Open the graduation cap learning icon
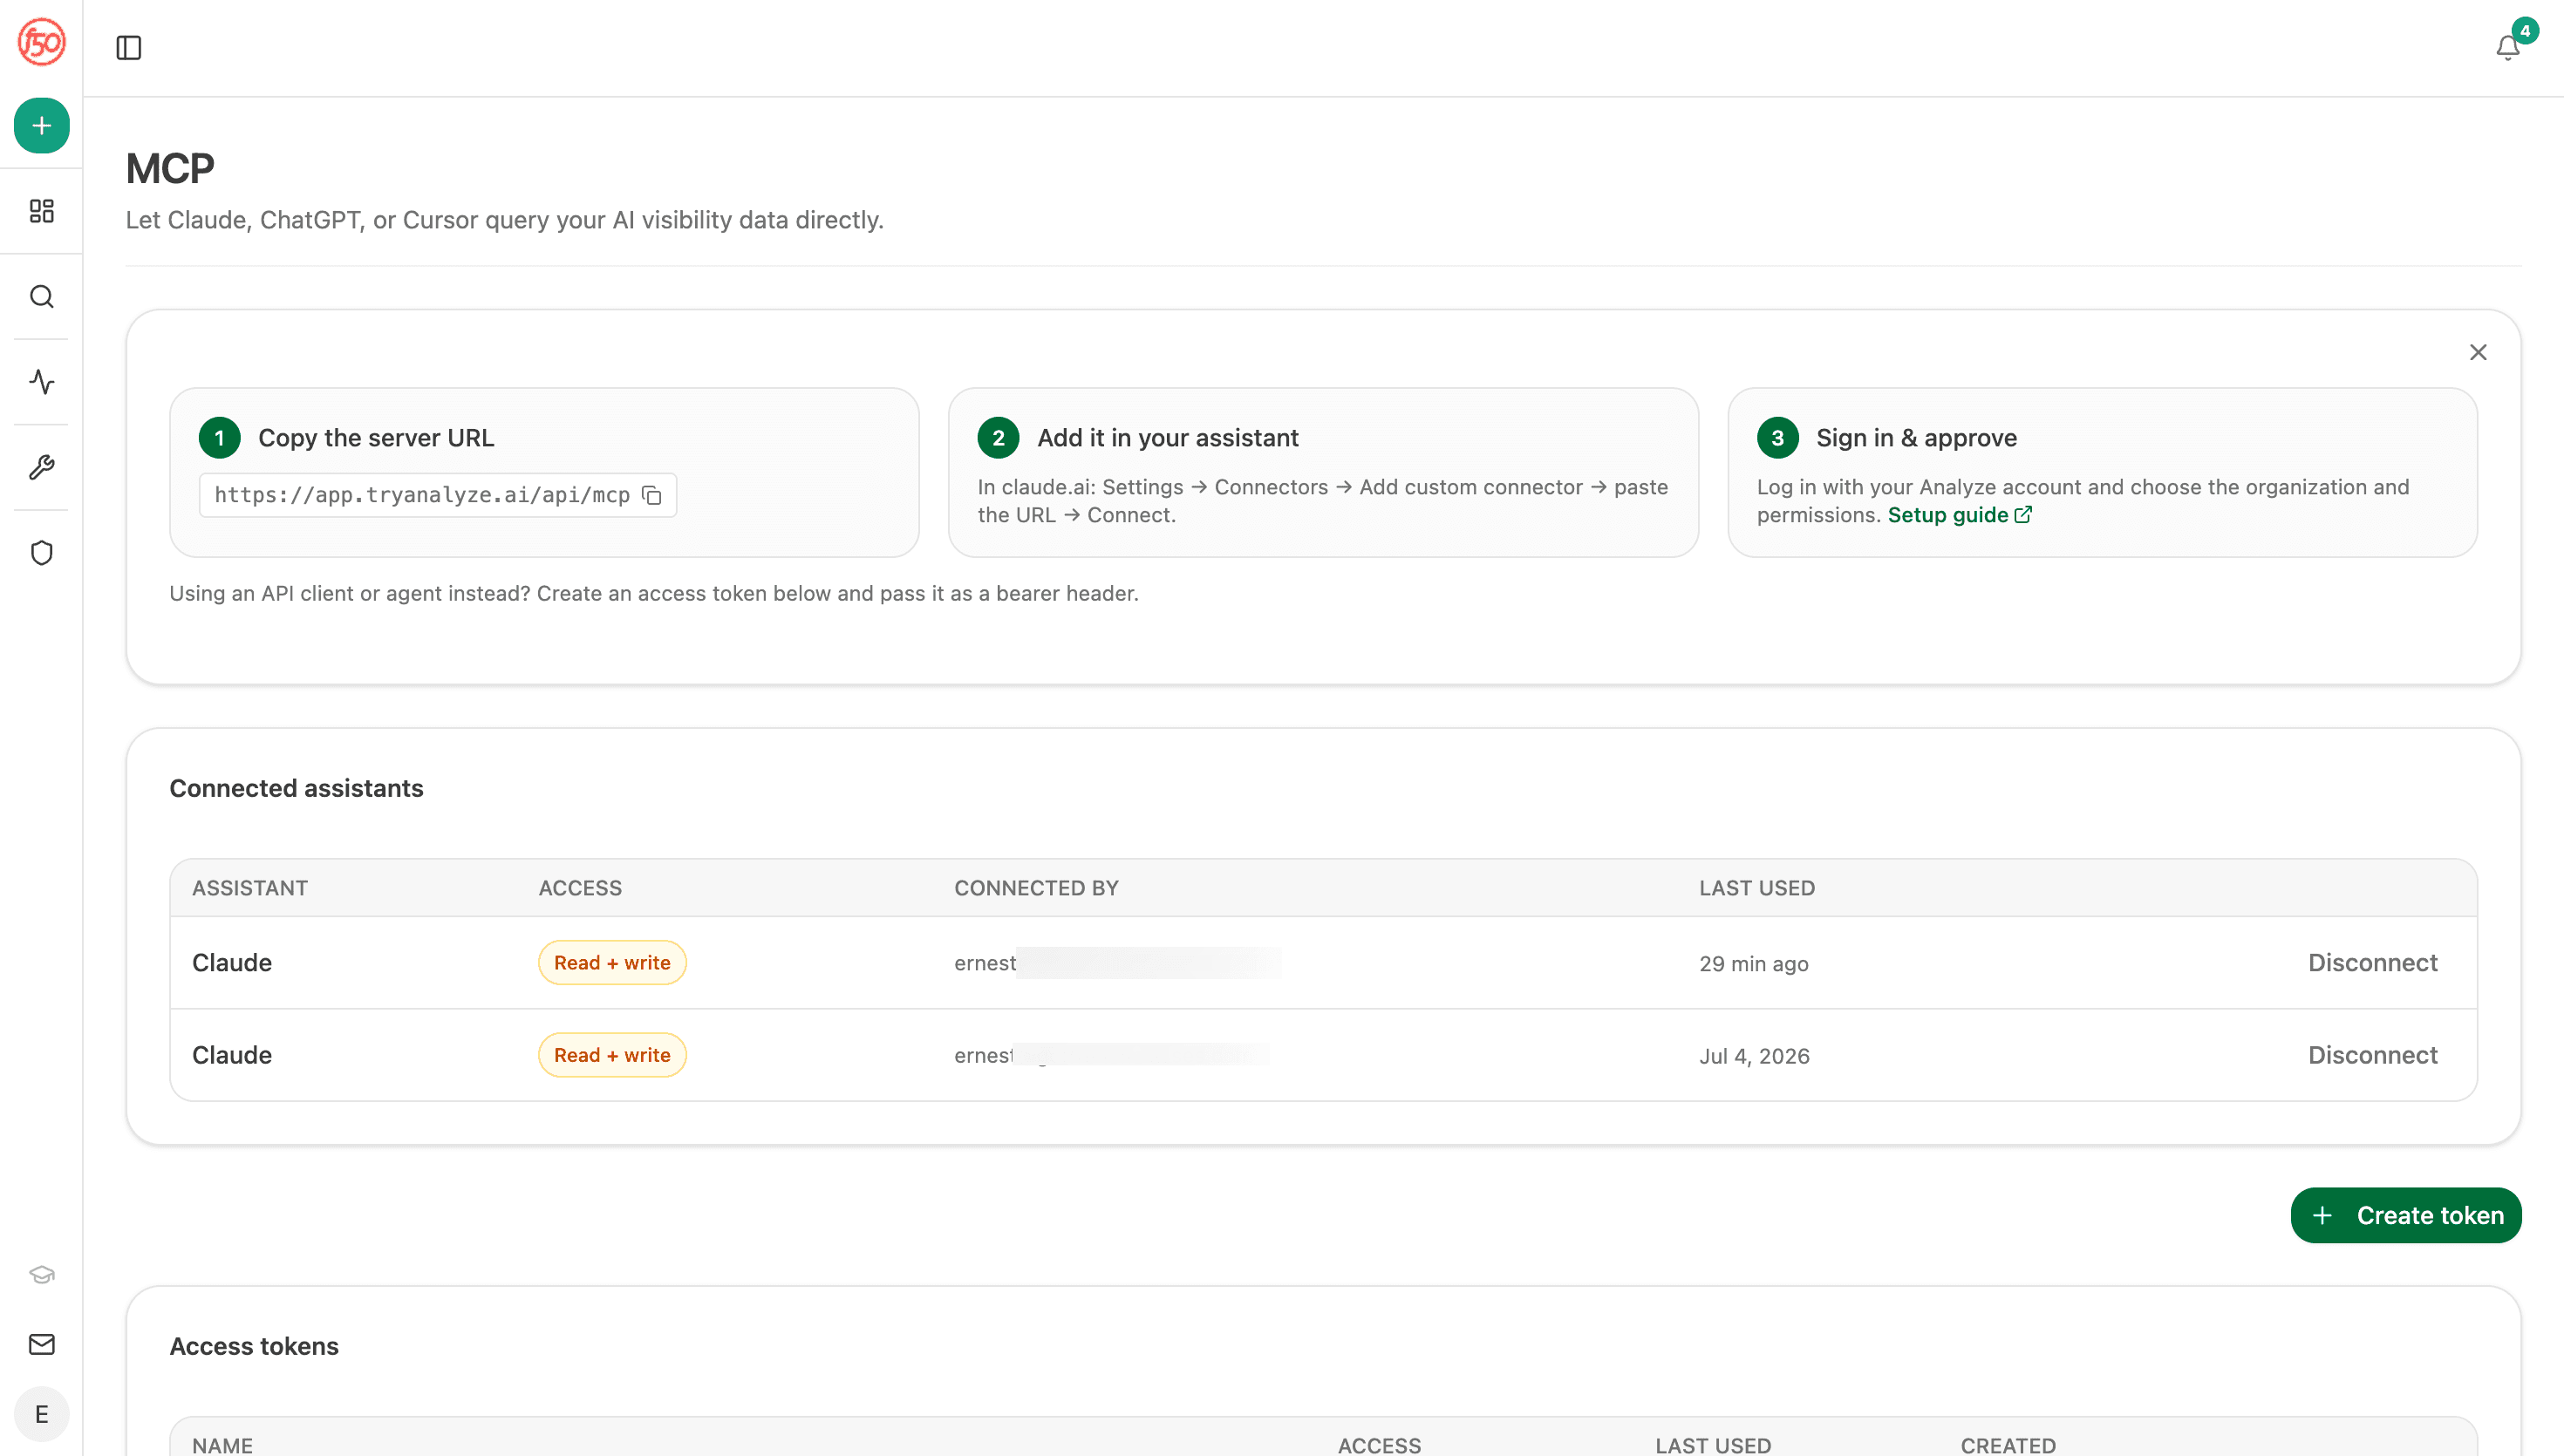This screenshot has height=1456, width=2564. point(41,1274)
